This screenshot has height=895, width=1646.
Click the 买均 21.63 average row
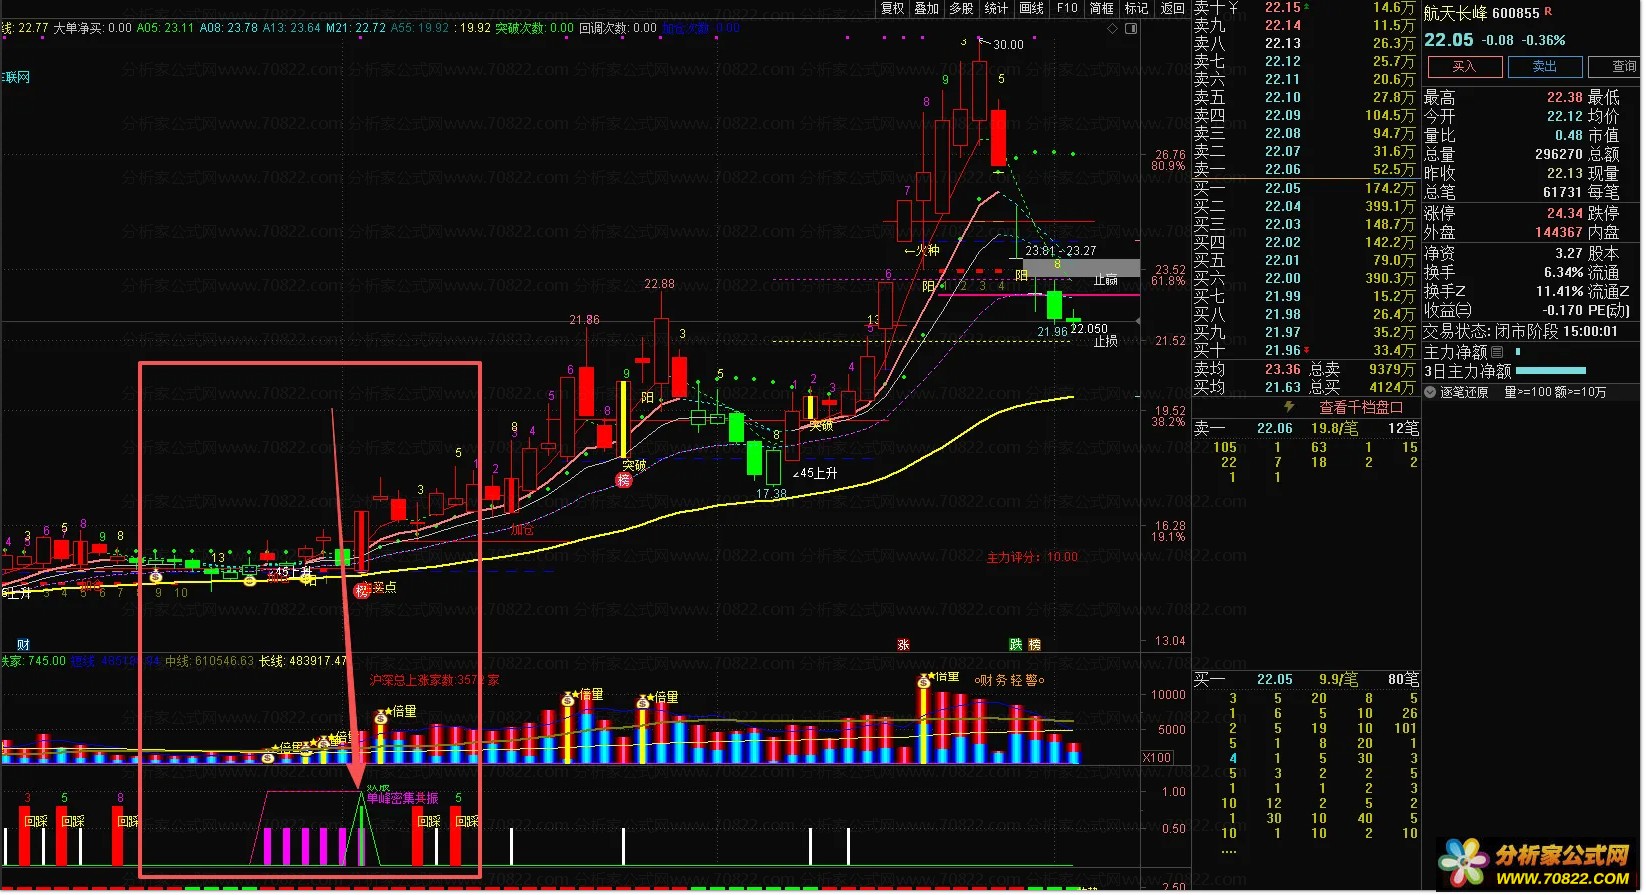[1306, 387]
